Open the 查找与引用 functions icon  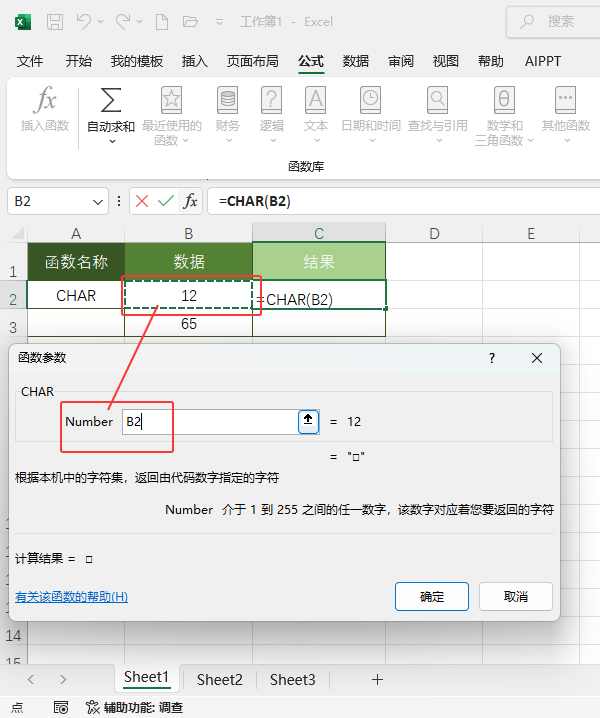437,100
